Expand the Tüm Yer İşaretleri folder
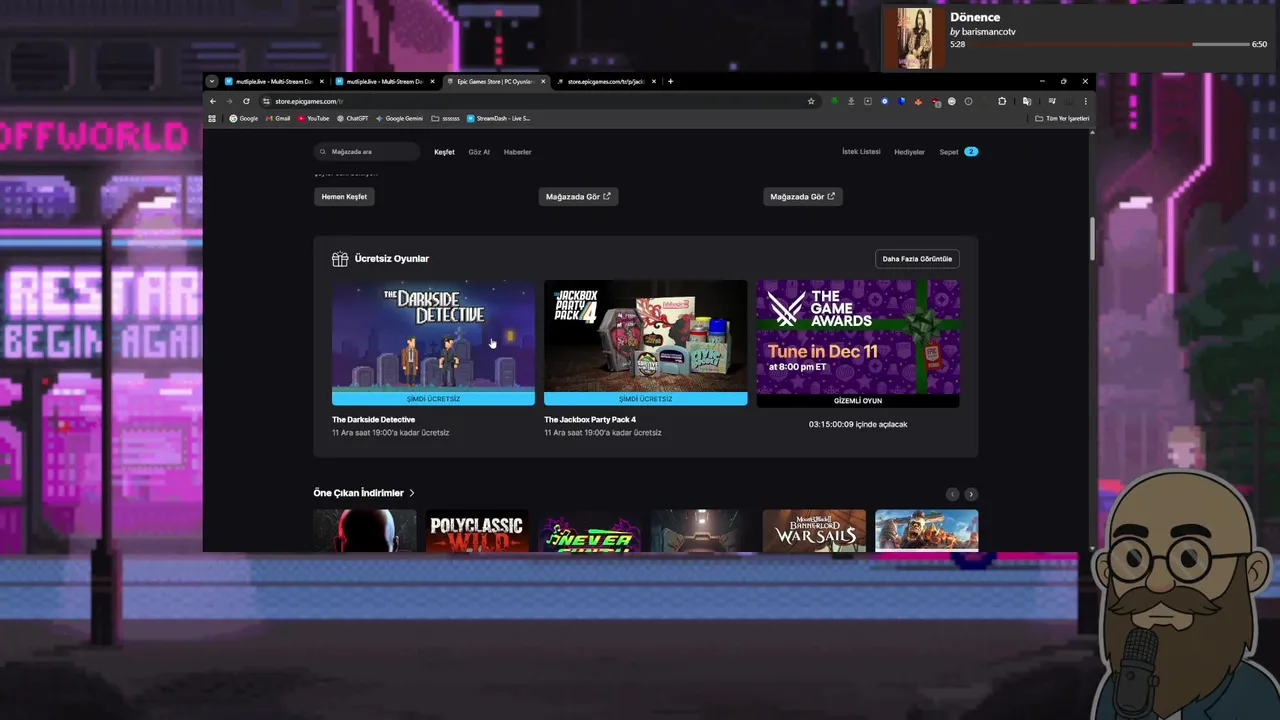 click(1062, 118)
